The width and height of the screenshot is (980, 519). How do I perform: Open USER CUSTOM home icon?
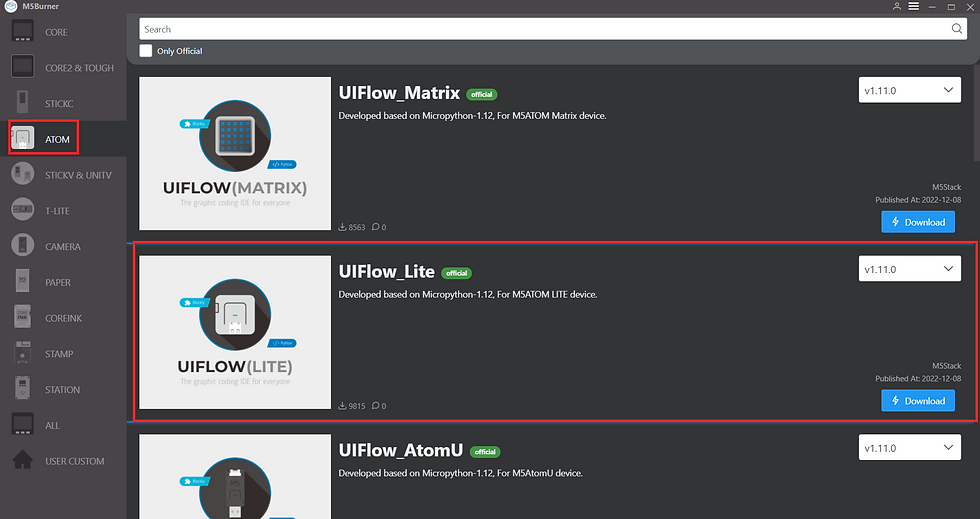click(x=22, y=460)
